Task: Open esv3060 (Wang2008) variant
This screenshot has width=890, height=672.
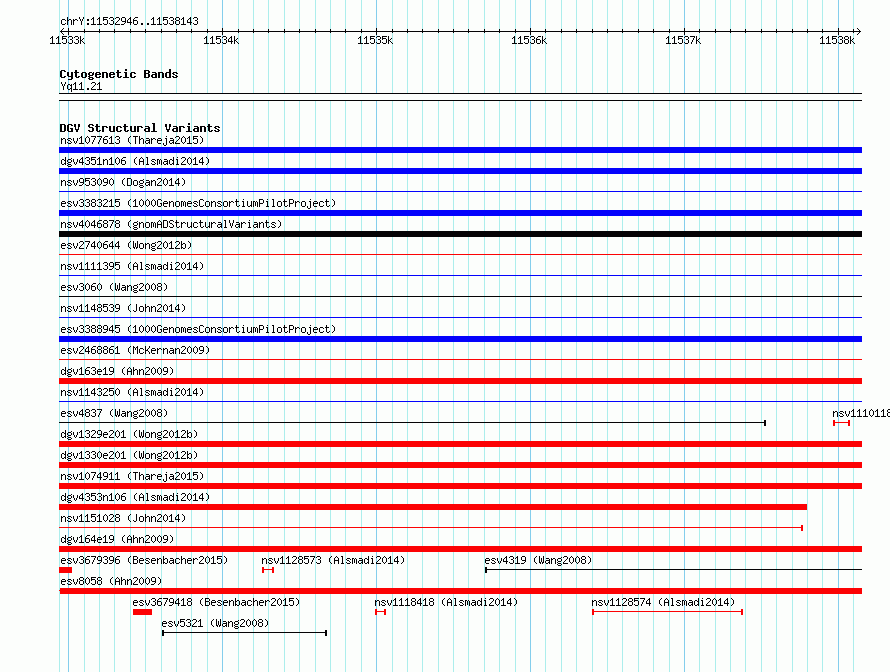Action: click(114, 287)
